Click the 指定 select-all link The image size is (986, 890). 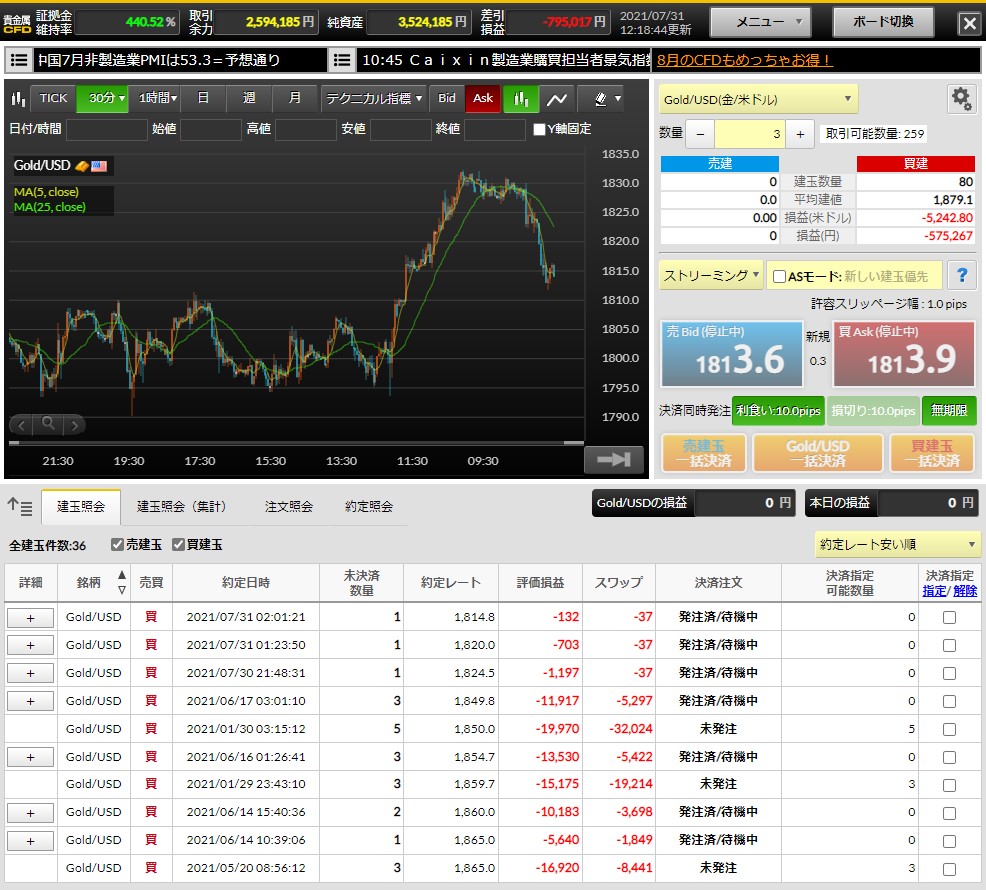tap(934, 591)
